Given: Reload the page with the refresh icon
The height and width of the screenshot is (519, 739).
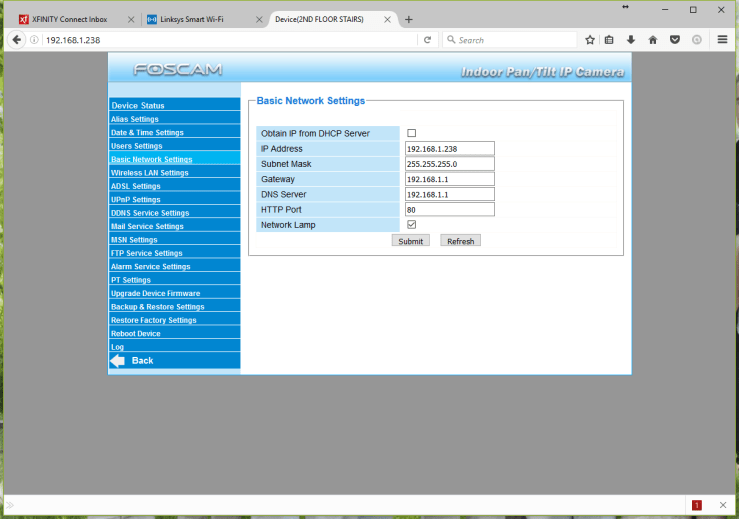Looking at the screenshot, I should pos(428,40).
